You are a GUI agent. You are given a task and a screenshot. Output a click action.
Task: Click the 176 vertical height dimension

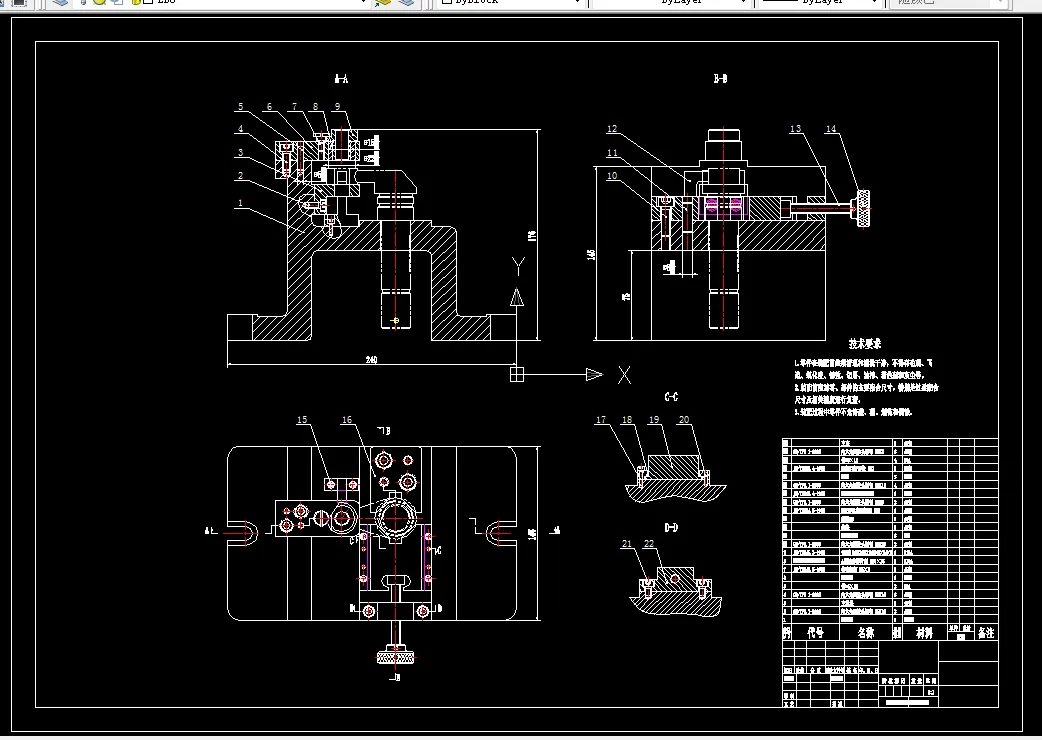tap(532, 235)
